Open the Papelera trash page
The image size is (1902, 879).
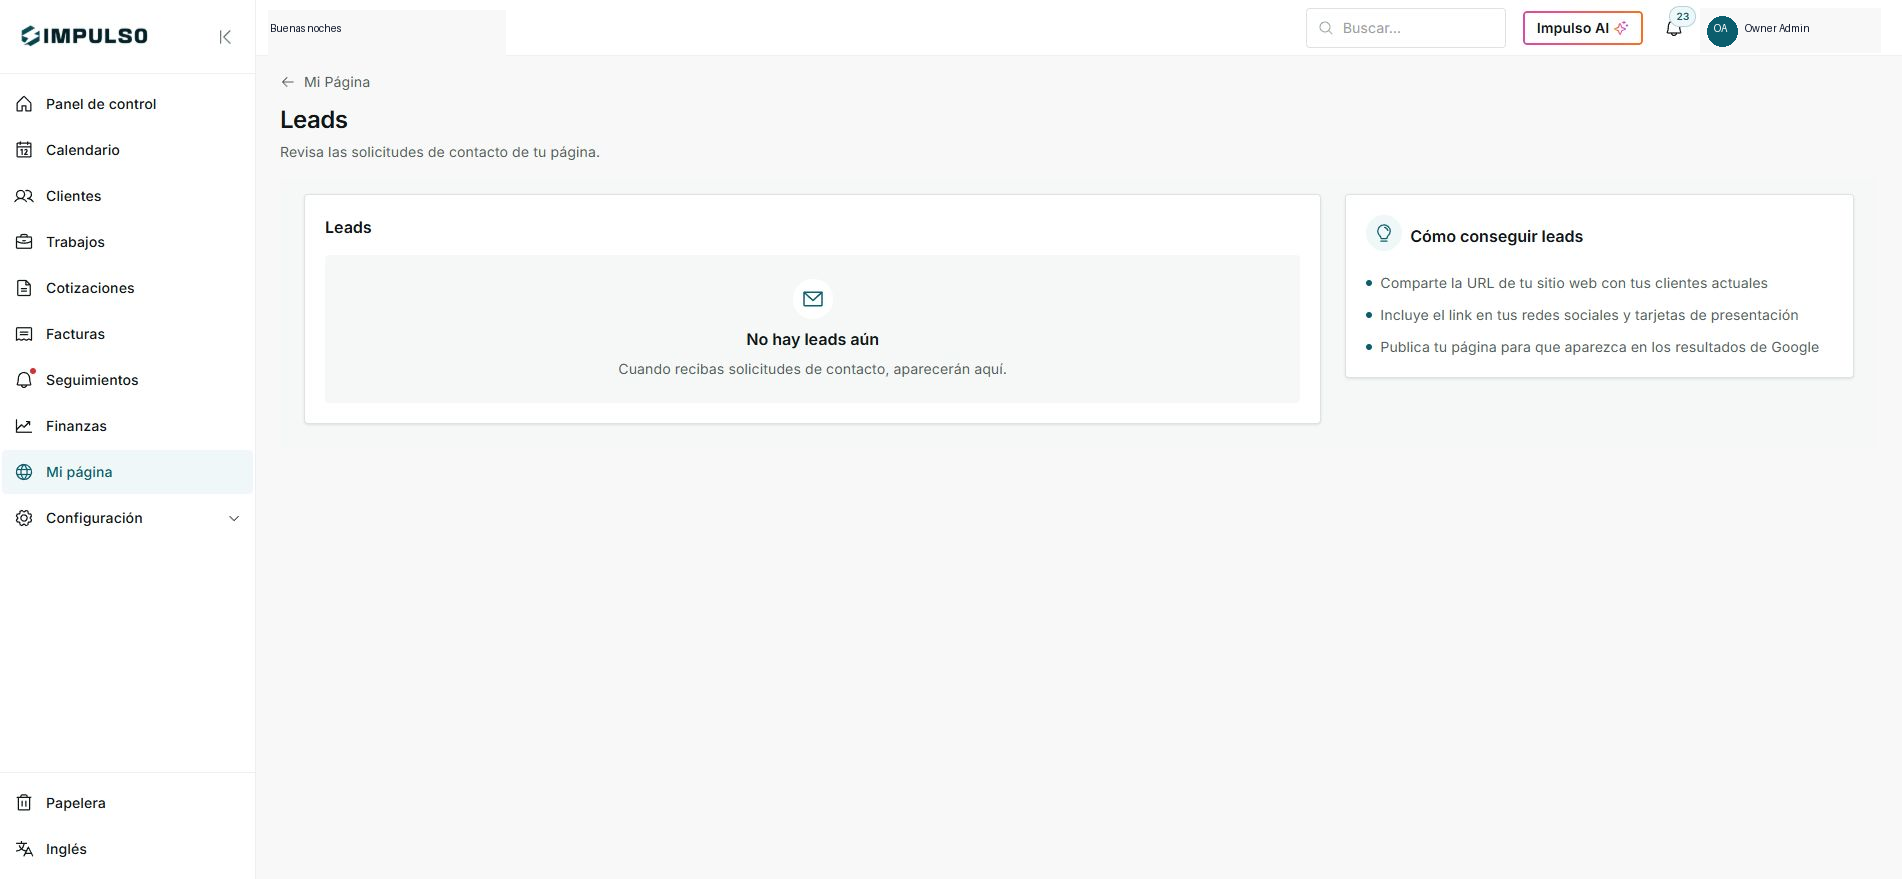tap(127, 803)
